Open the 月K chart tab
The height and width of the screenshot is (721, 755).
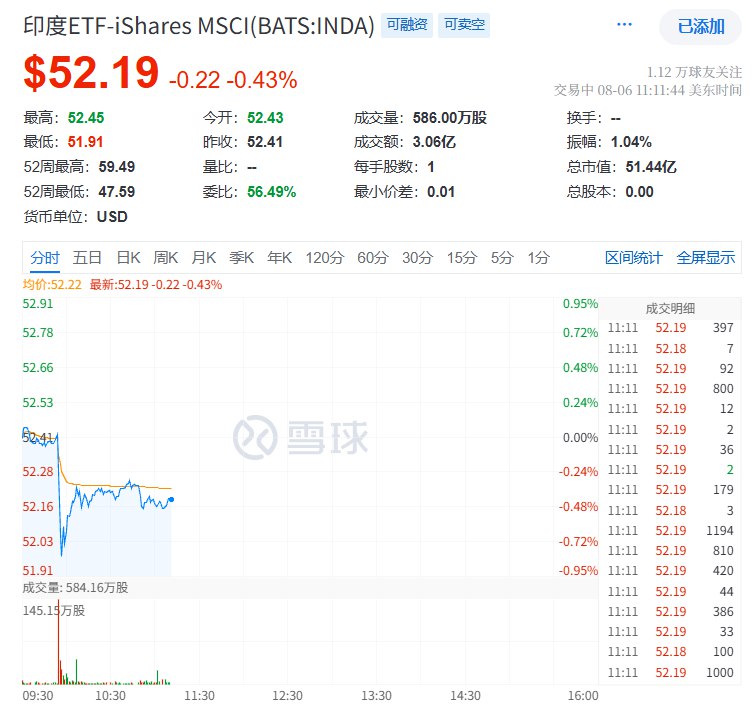[204, 258]
